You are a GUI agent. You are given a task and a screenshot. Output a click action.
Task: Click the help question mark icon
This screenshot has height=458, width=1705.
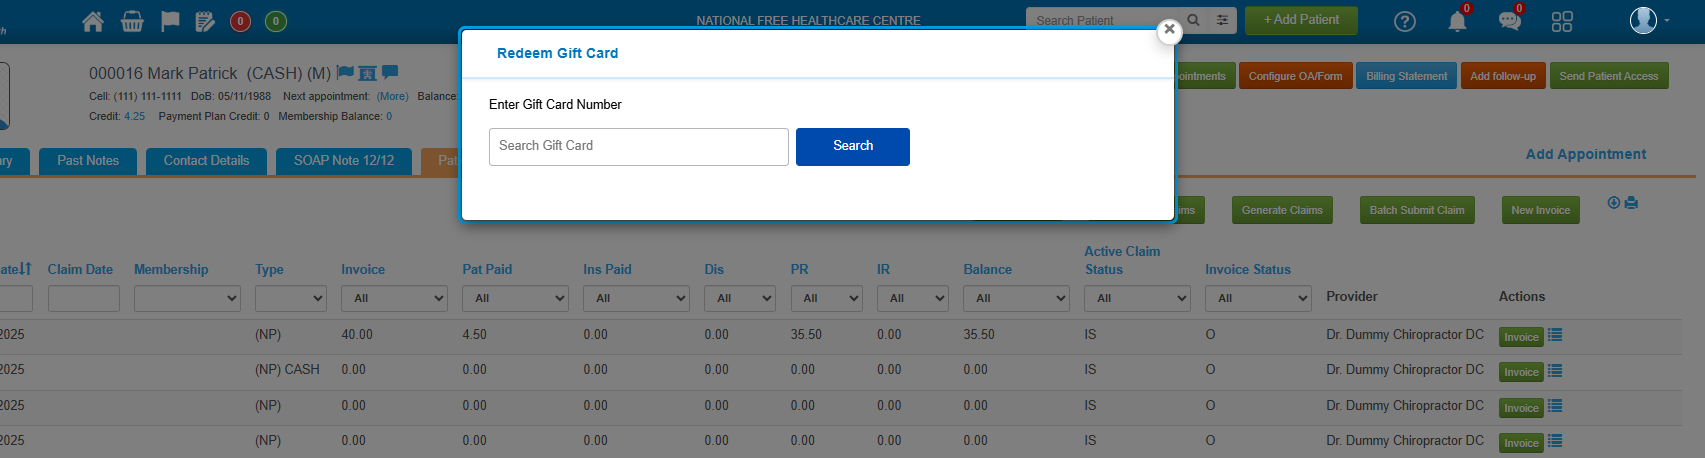pyautogui.click(x=1404, y=21)
